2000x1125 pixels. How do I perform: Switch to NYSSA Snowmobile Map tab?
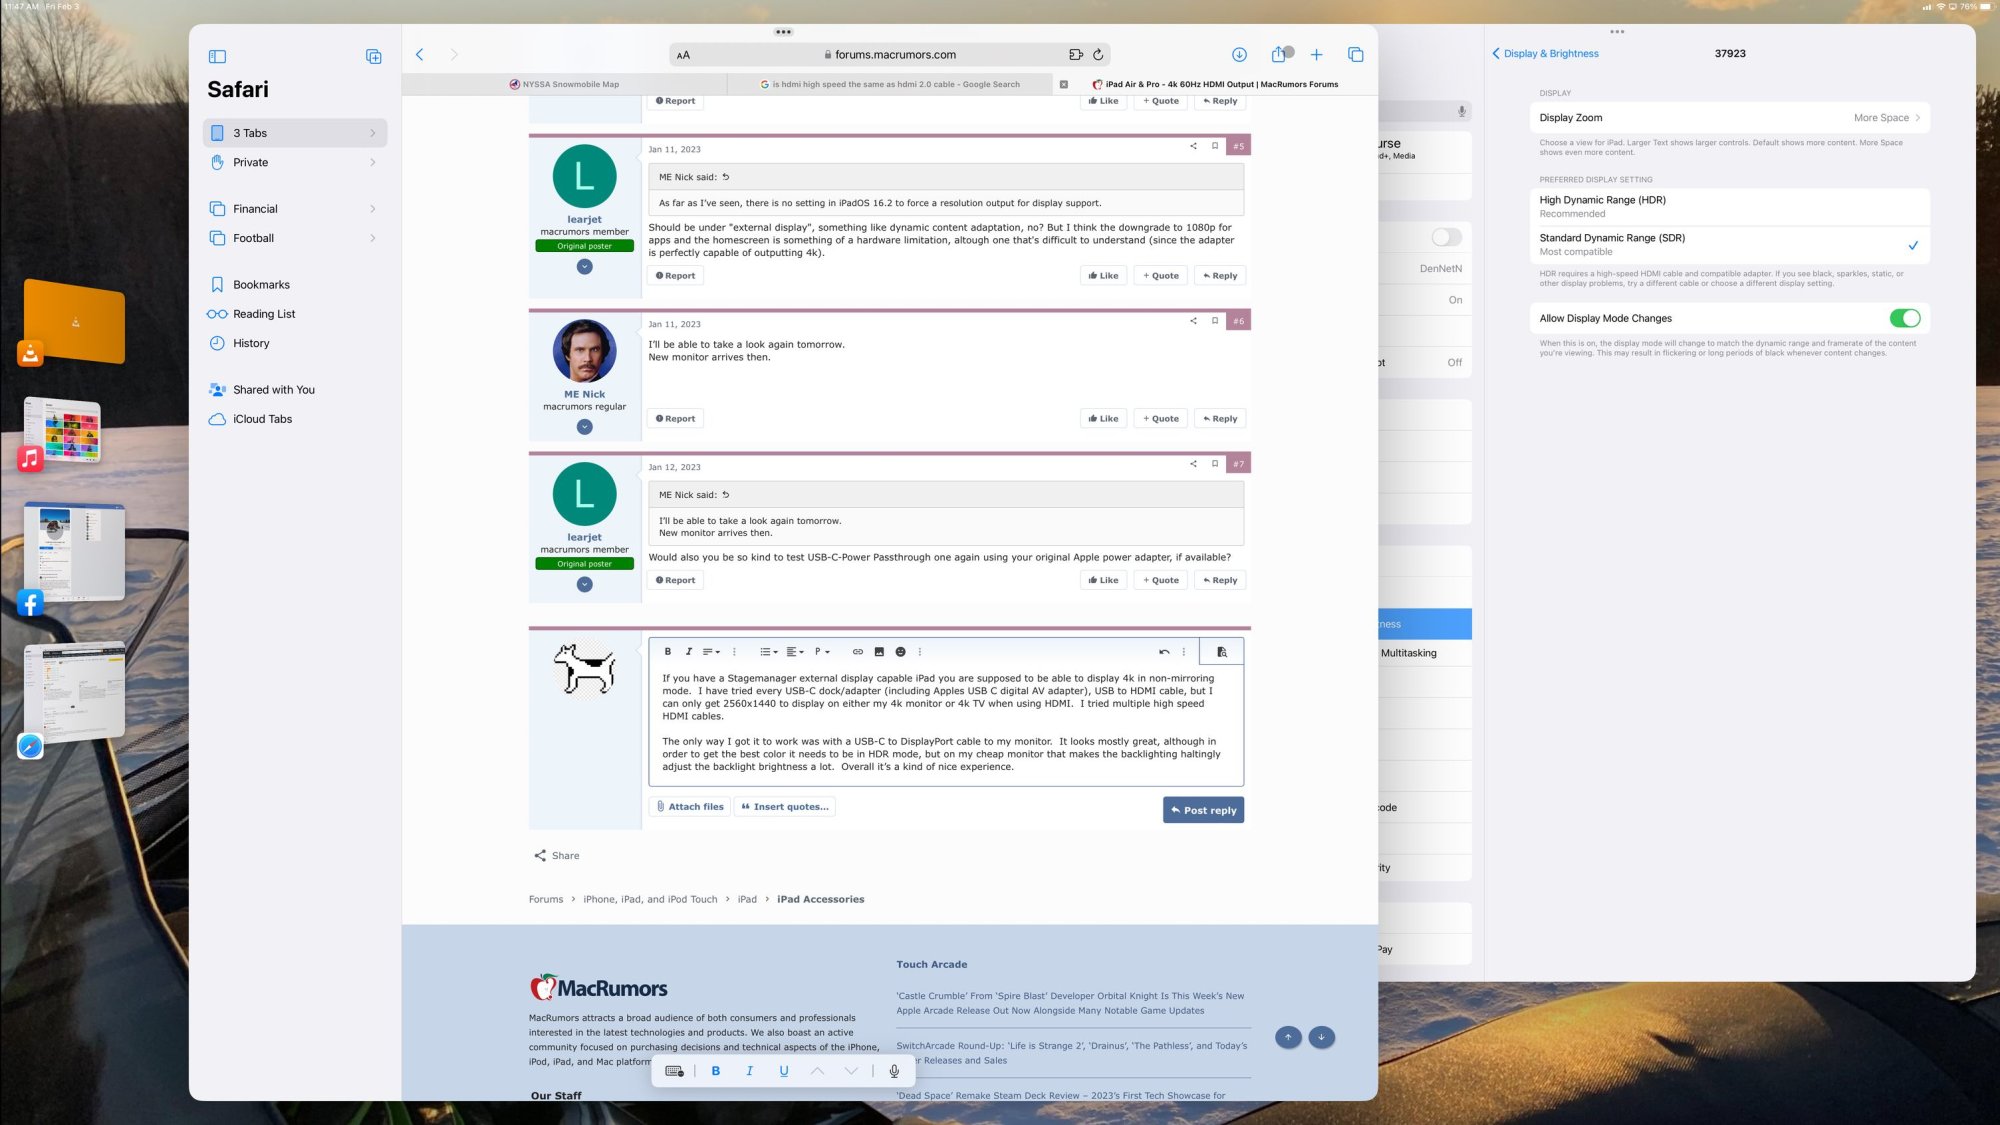564,85
